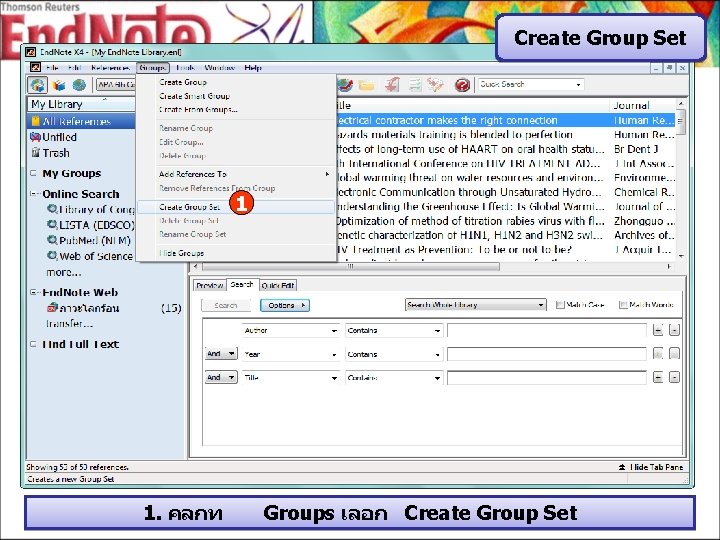Open the Title field dropdown
Screen dimensions: 720x540
point(290,378)
